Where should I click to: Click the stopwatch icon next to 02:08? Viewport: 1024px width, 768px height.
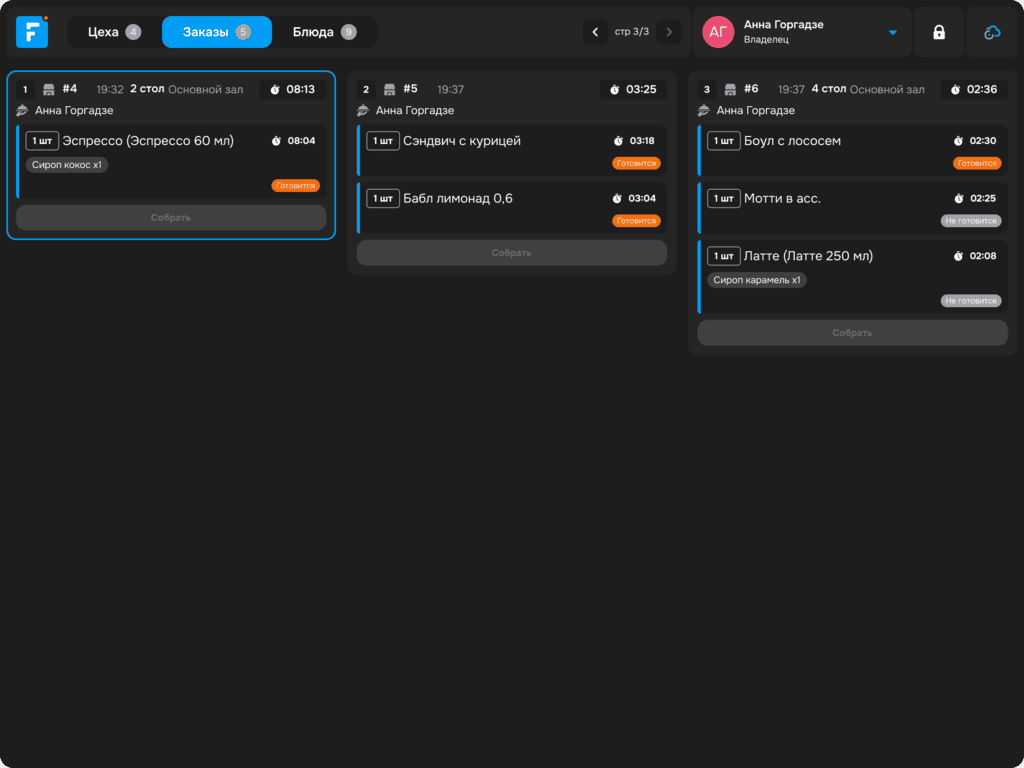[958, 256]
